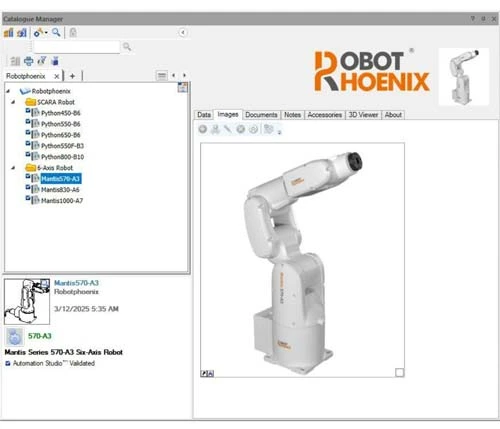Select Python450-B6 in the tree
500x429 pixels.
61,113
